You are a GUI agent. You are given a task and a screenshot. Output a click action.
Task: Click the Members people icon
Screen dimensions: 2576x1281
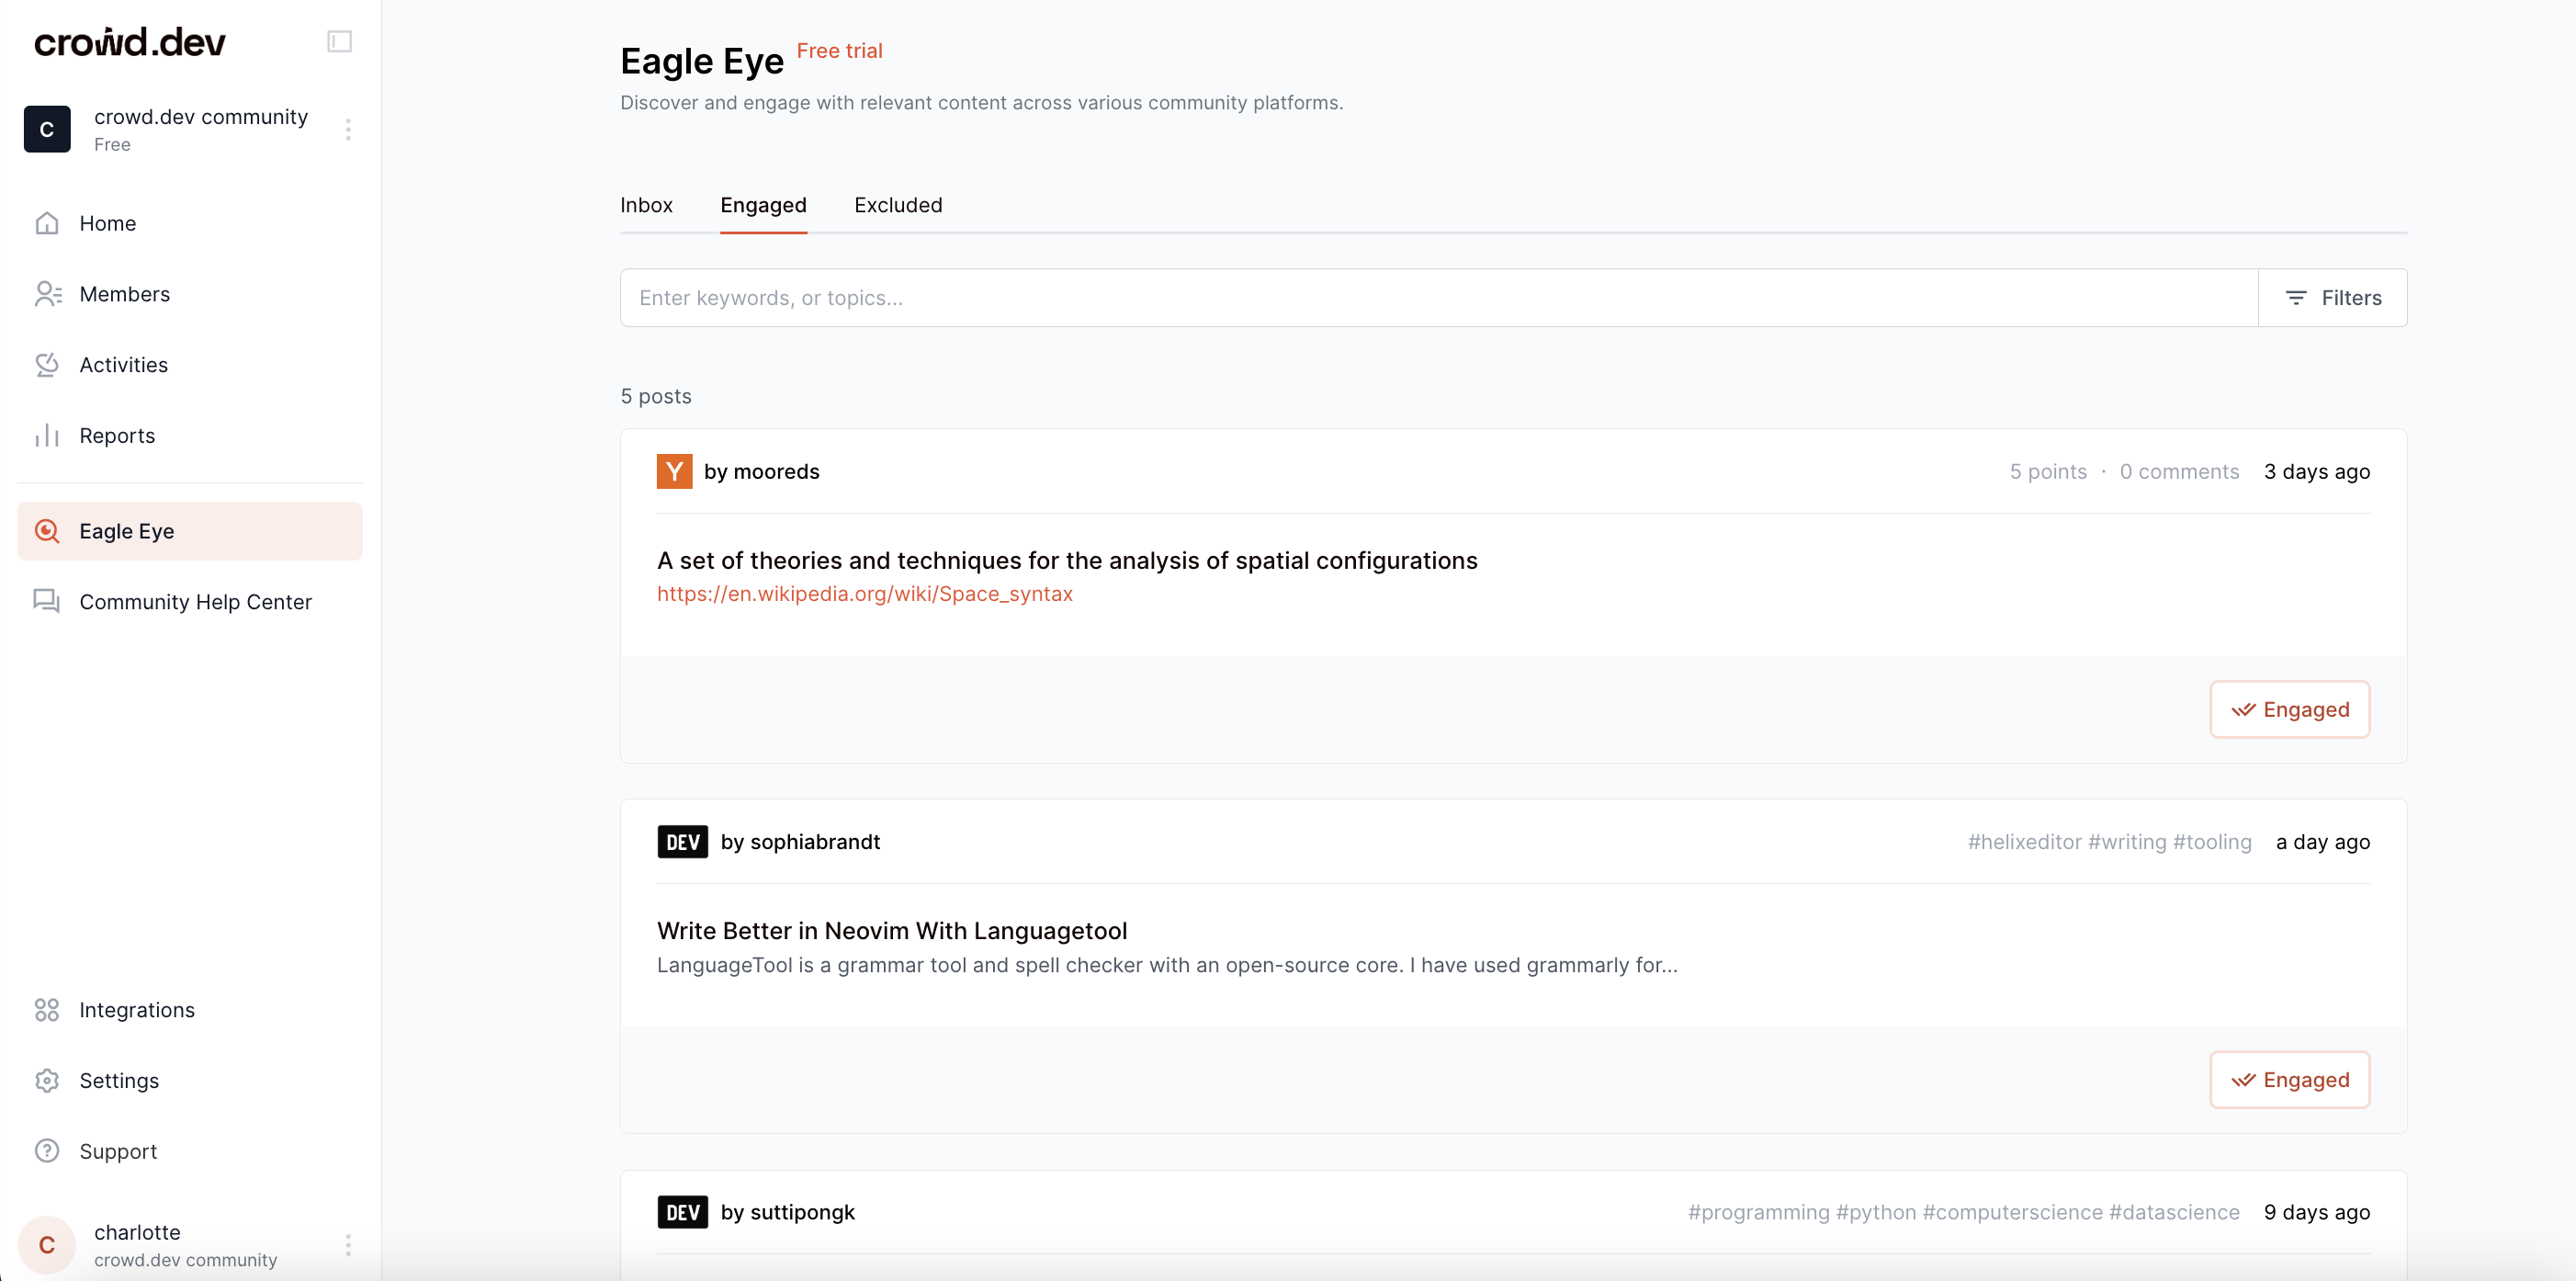tap(47, 294)
